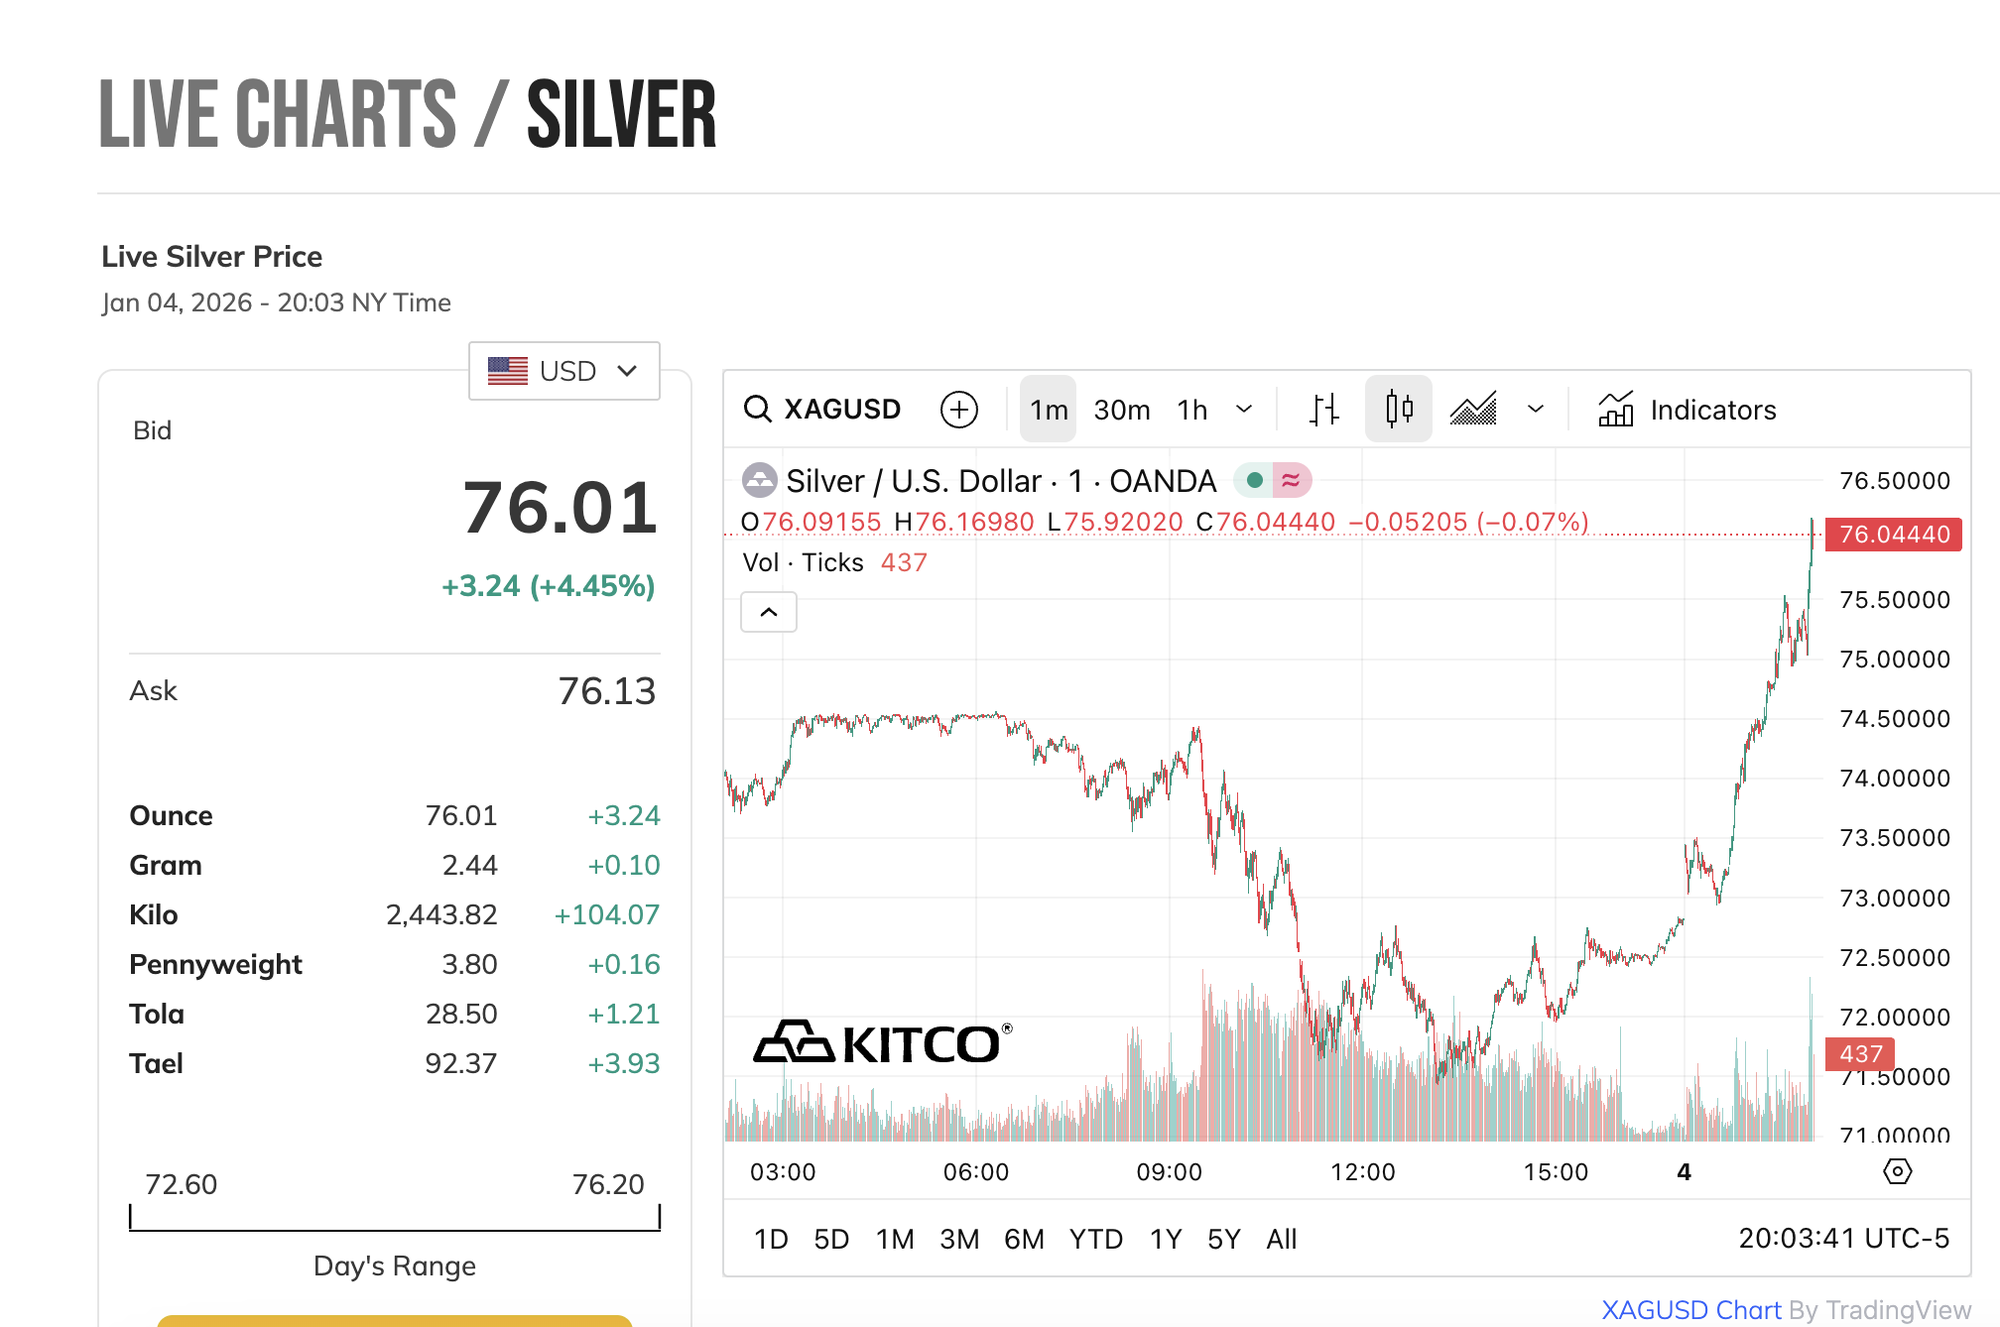Image resolution: width=2000 pixels, height=1327 pixels.
Task: Click the 76.04440 current price label
Action: (1893, 534)
